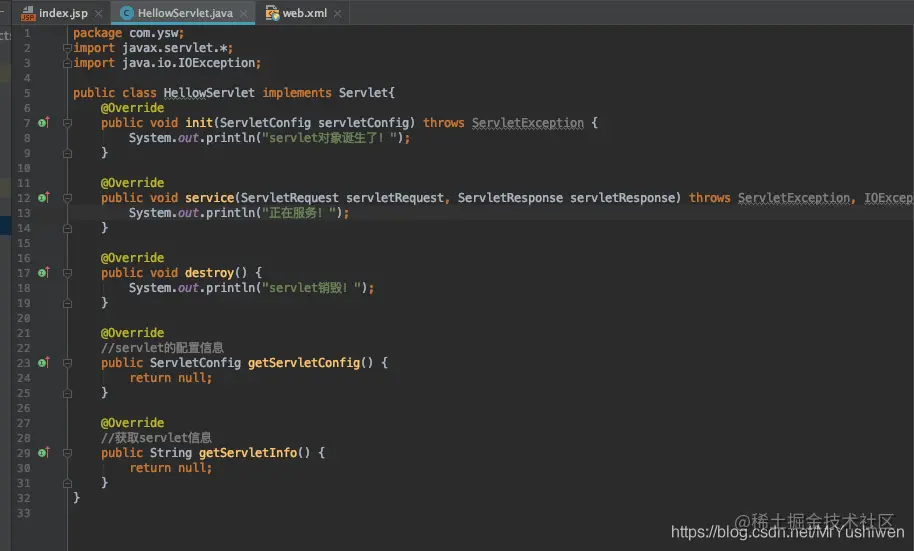This screenshot has width=914, height=551.
Task: Click 'return null;' at line 30
Action: (x=170, y=468)
